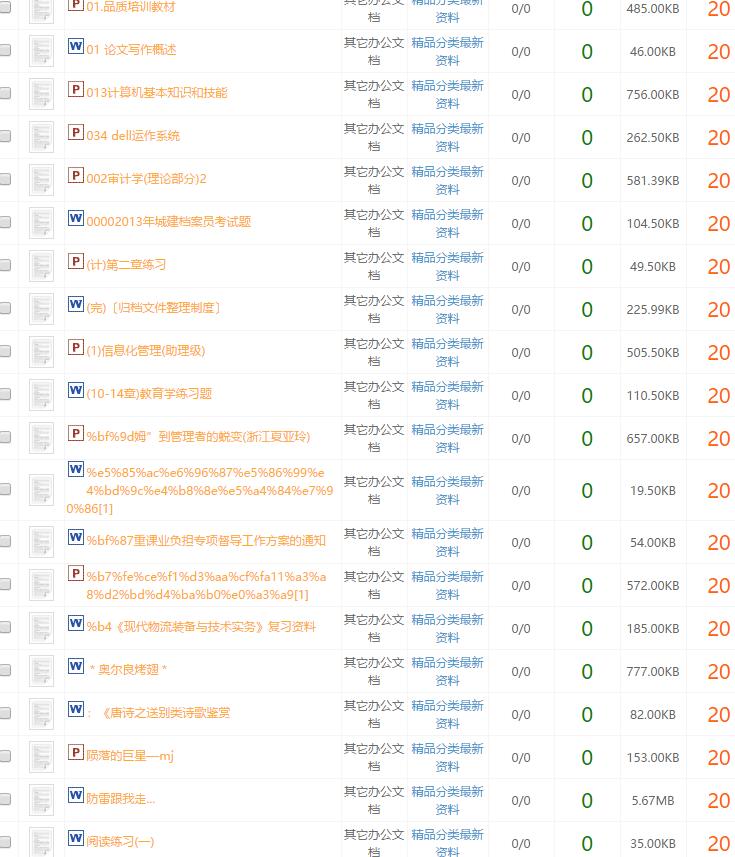Open the document thumbnail for (完)〔归档文件整理制度〕
Image resolution: width=735 pixels, height=857 pixels.
point(41,309)
